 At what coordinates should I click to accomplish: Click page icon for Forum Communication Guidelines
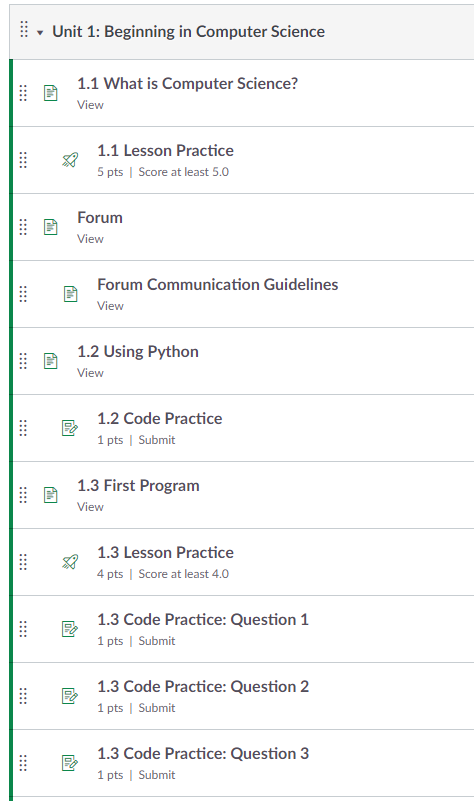point(70,294)
